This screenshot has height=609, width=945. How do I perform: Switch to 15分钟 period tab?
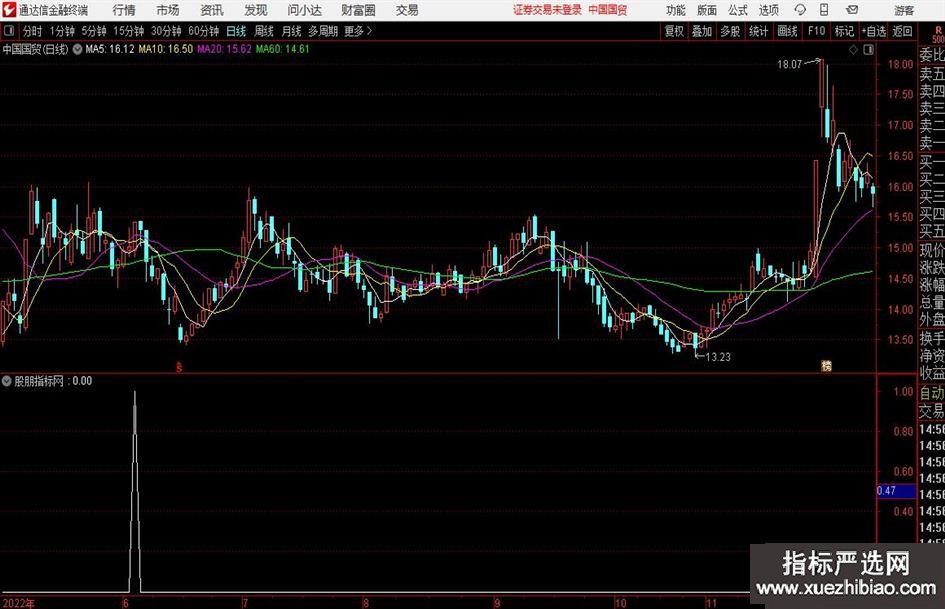(x=129, y=31)
